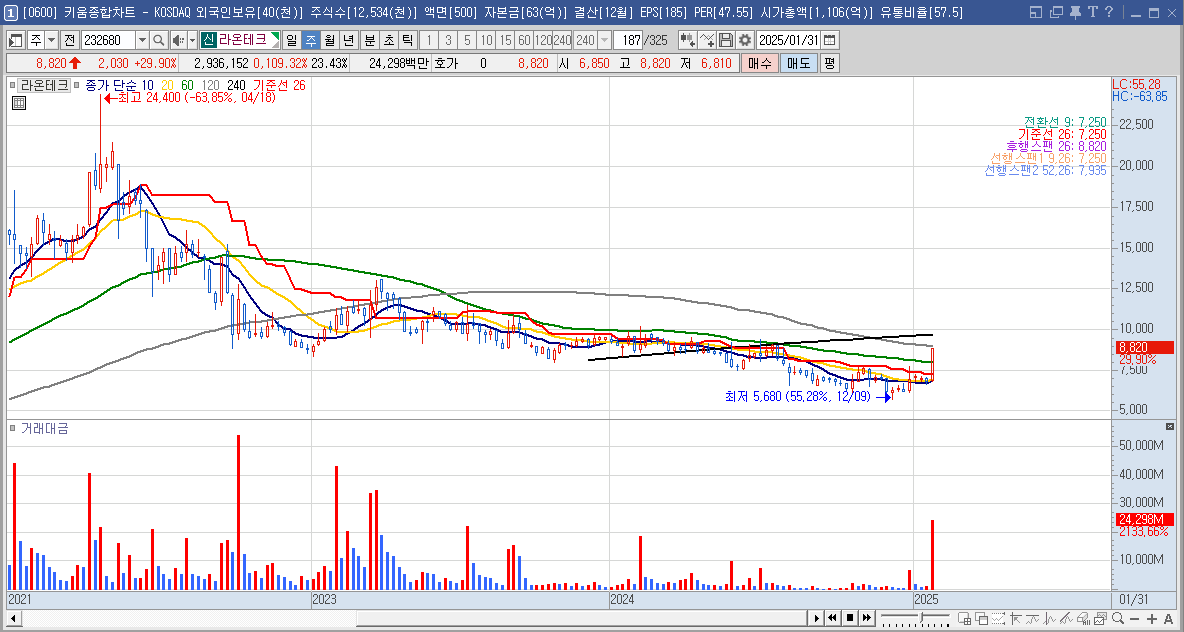Viewport: 1184px width, 632px height.
Task: Toggle the 120 interval button
Action: [x=542, y=40]
